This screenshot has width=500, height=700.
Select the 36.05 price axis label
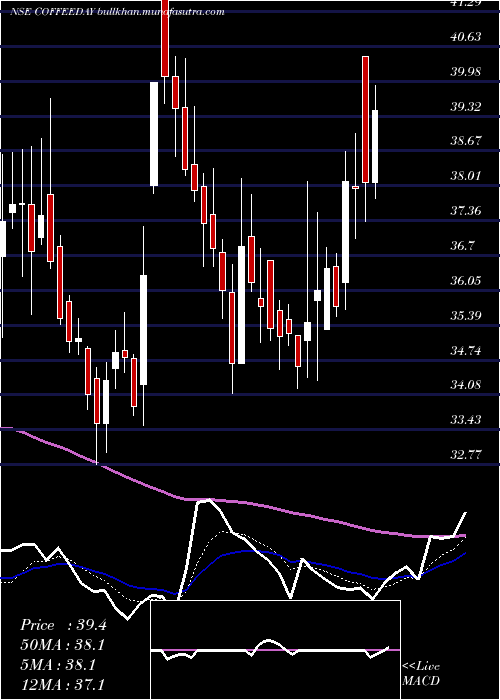(466, 280)
